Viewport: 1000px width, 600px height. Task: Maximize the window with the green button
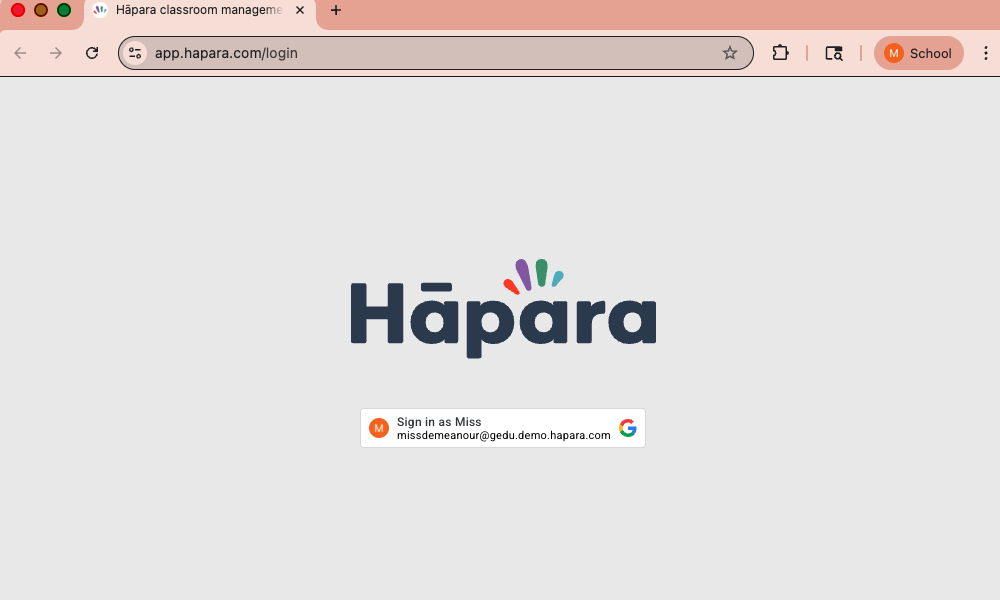pos(64,10)
